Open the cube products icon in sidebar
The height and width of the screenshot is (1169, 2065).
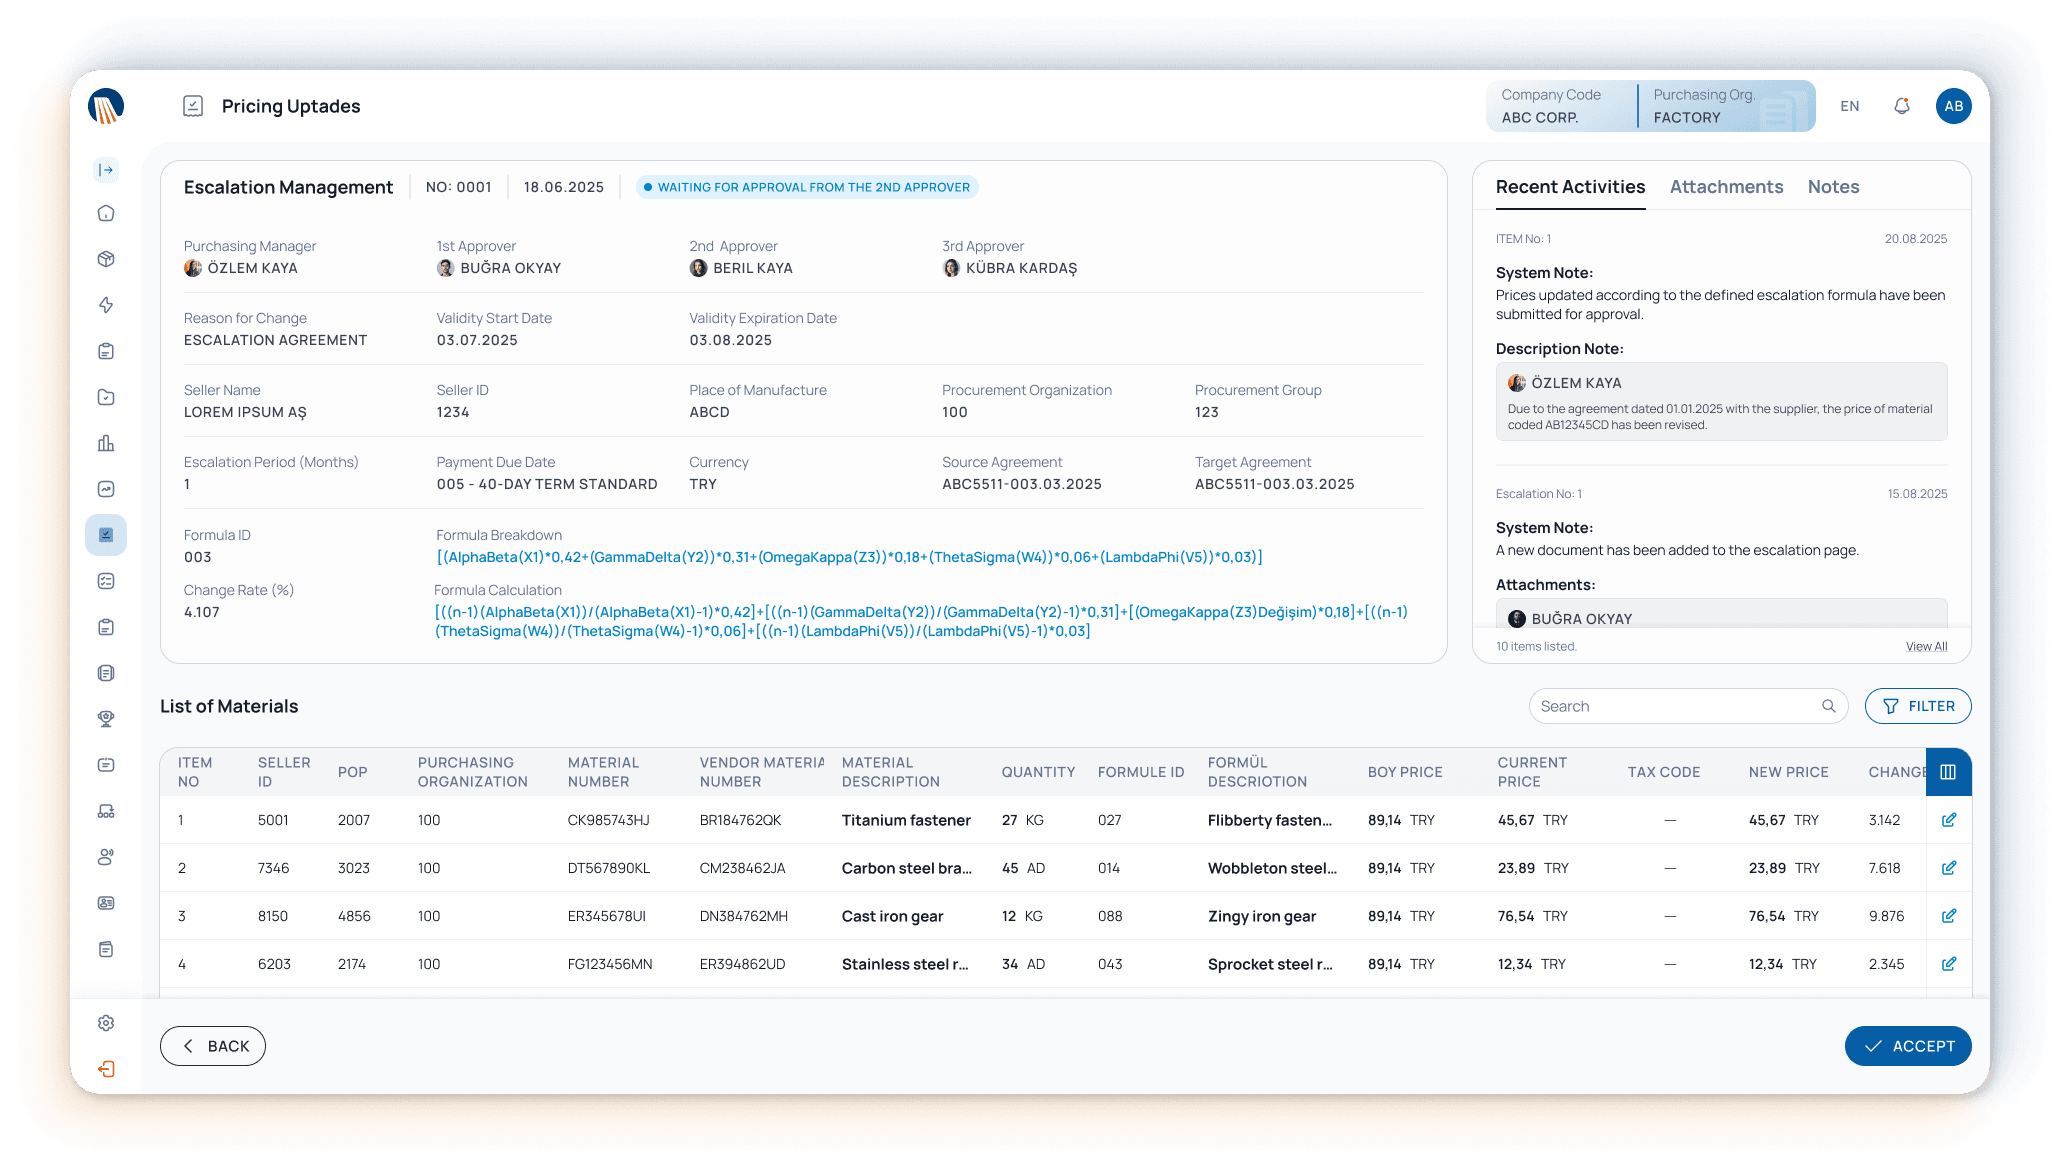pyautogui.click(x=106, y=259)
